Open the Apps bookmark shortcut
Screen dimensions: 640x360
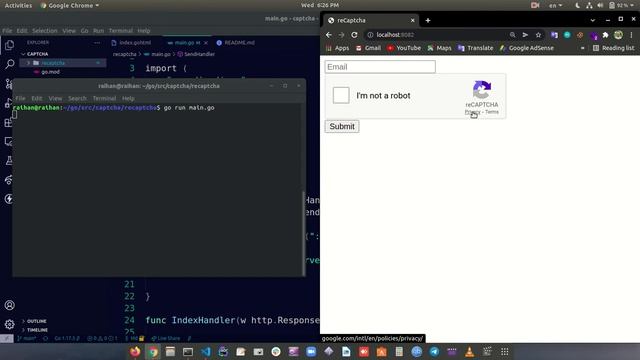pyautogui.click(x=338, y=48)
